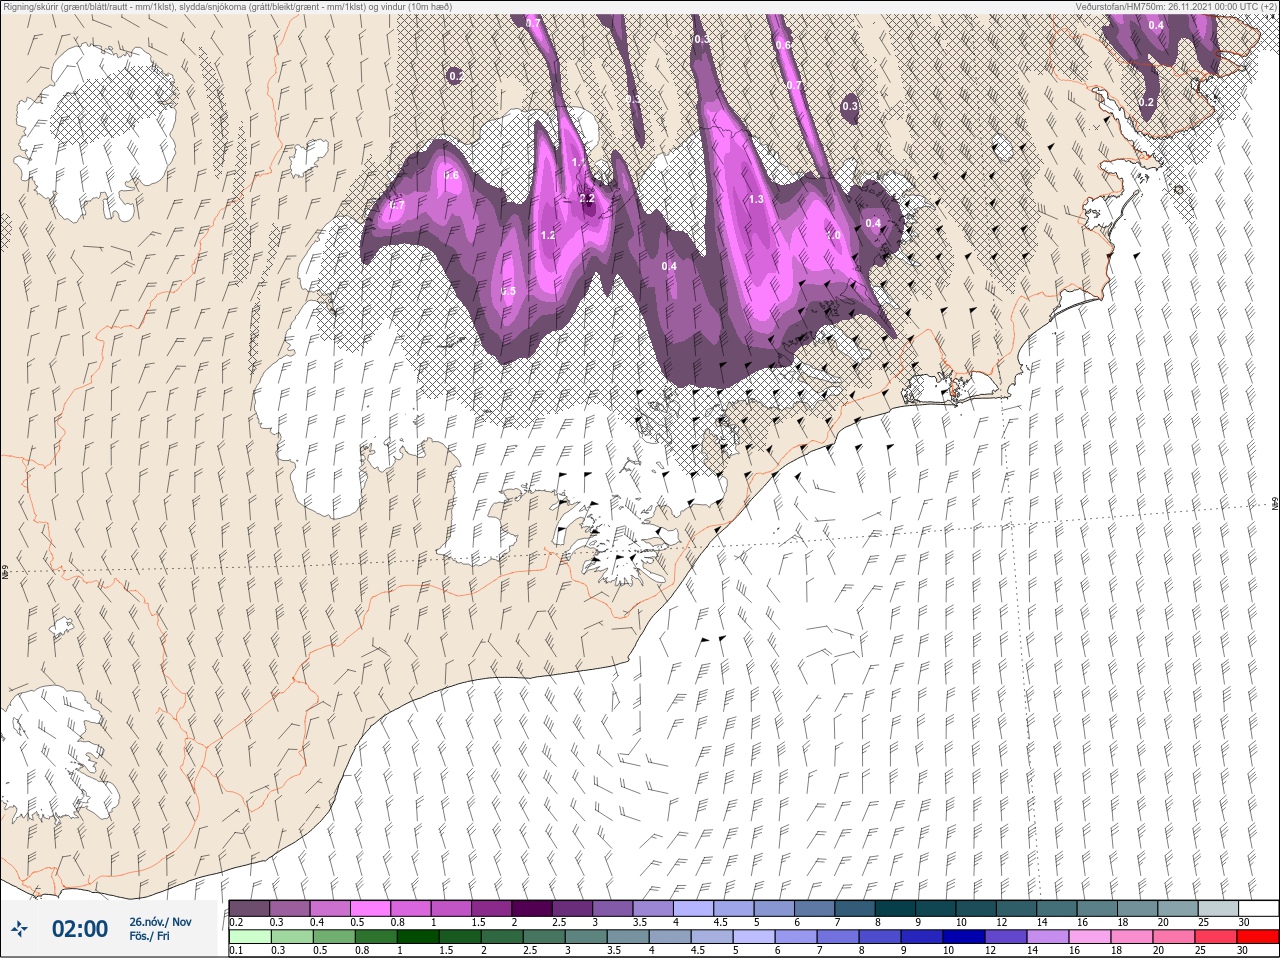Pick the dark navy swatch labeled 10 in the lower legend row
This screenshot has width=1280, height=958.
pos(965,937)
